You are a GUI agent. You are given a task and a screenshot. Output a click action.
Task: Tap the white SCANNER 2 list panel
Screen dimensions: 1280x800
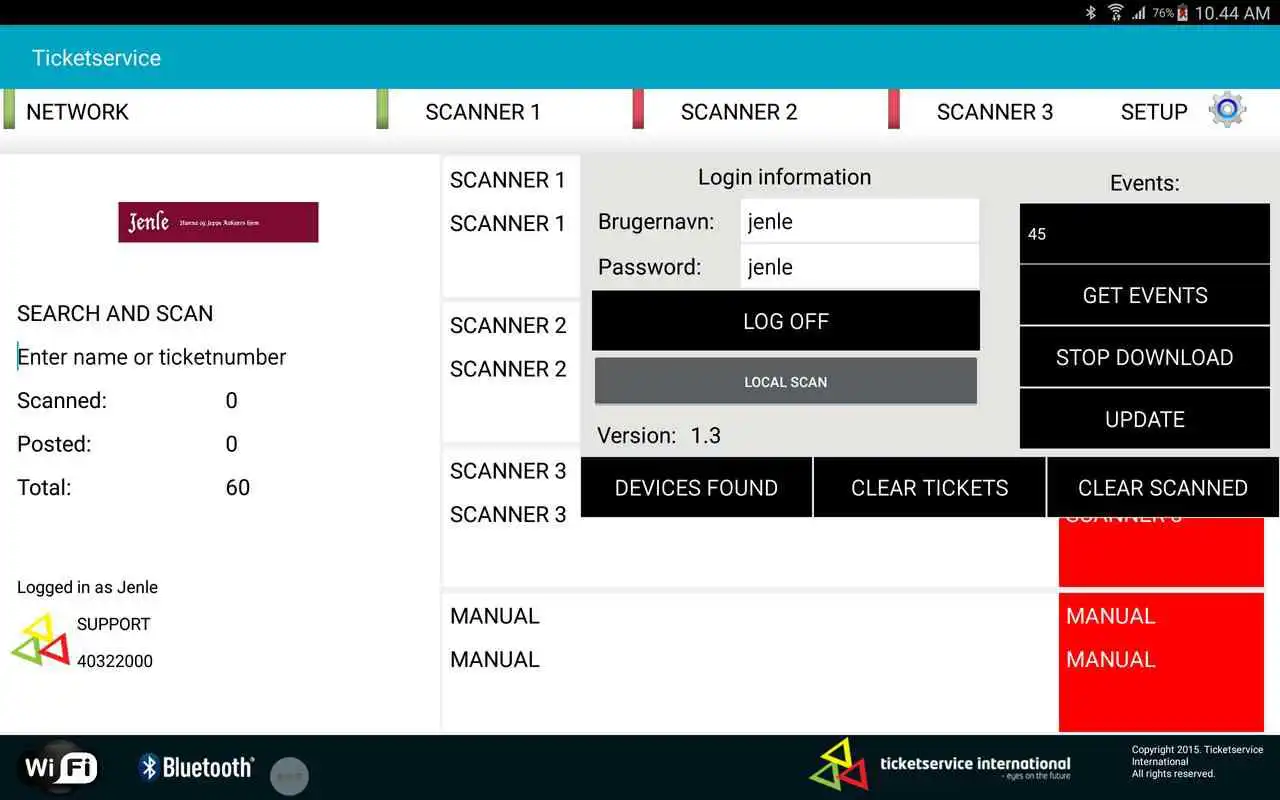click(511, 372)
